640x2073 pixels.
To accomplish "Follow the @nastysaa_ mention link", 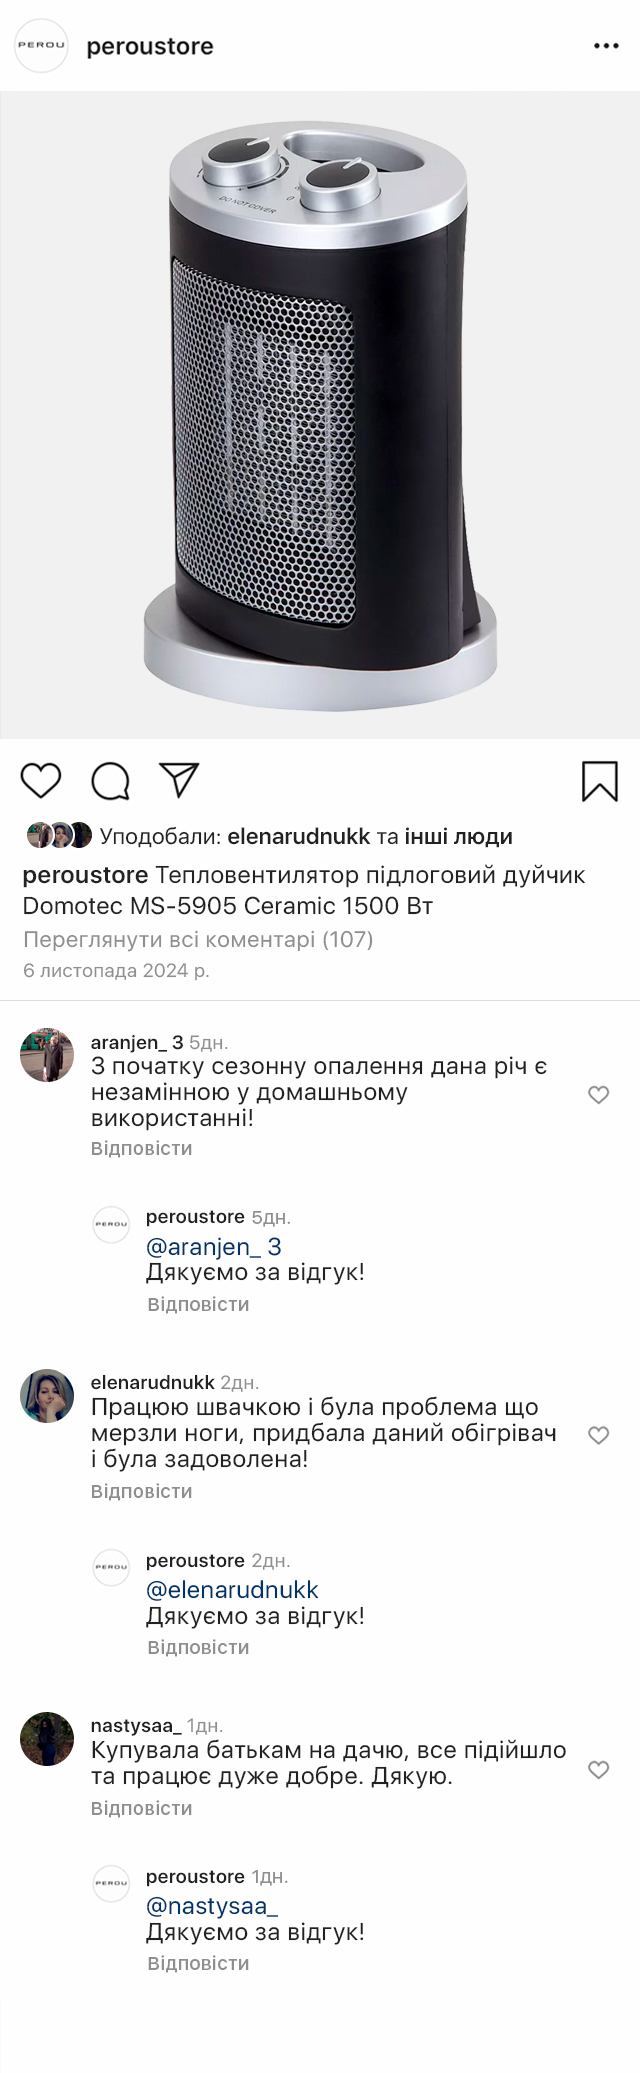I will (212, 1905).
